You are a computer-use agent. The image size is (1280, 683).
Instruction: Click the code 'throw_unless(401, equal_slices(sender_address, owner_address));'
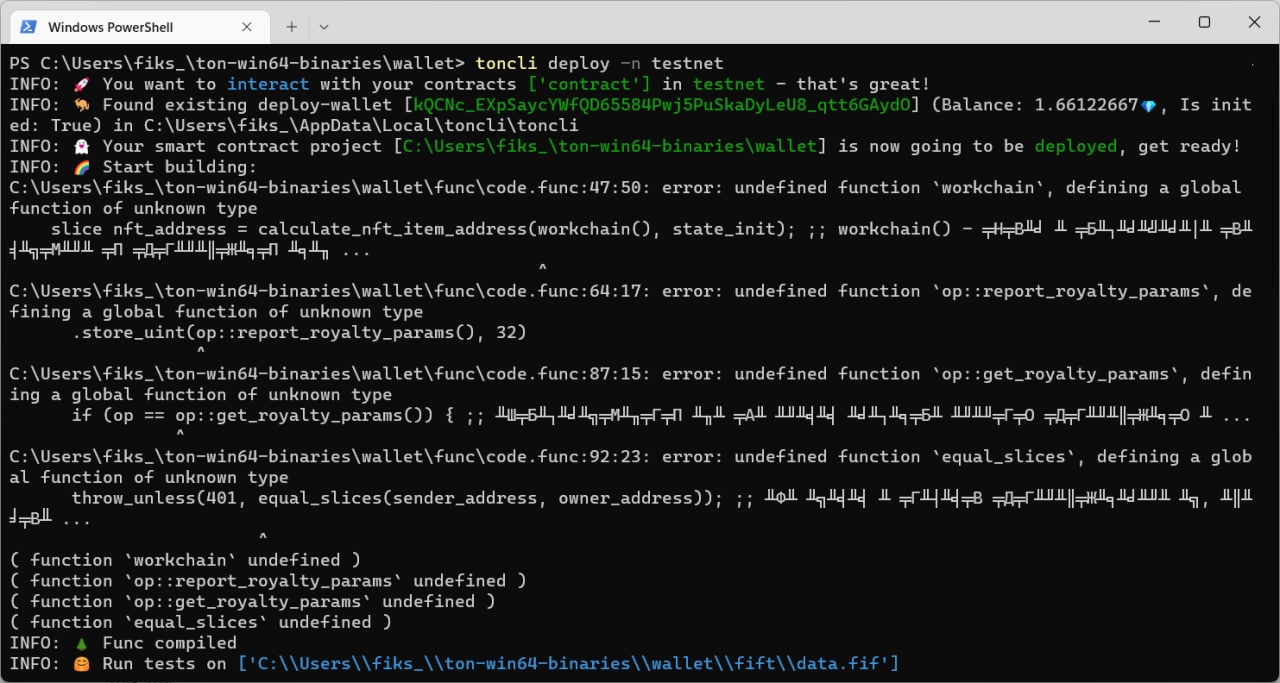[x=397, y=498]
